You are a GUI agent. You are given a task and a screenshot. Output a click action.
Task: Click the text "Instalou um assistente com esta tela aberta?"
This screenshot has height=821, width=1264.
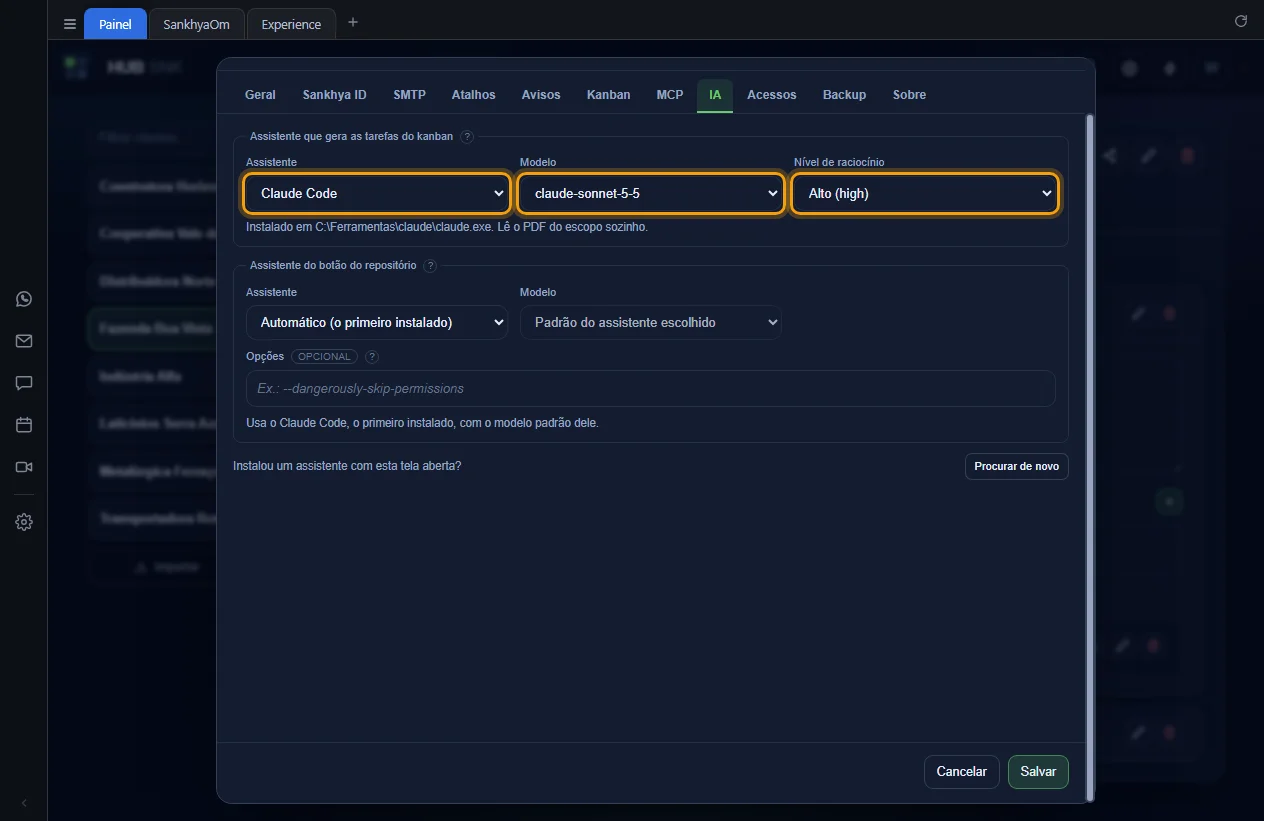(x=347, y=466)
